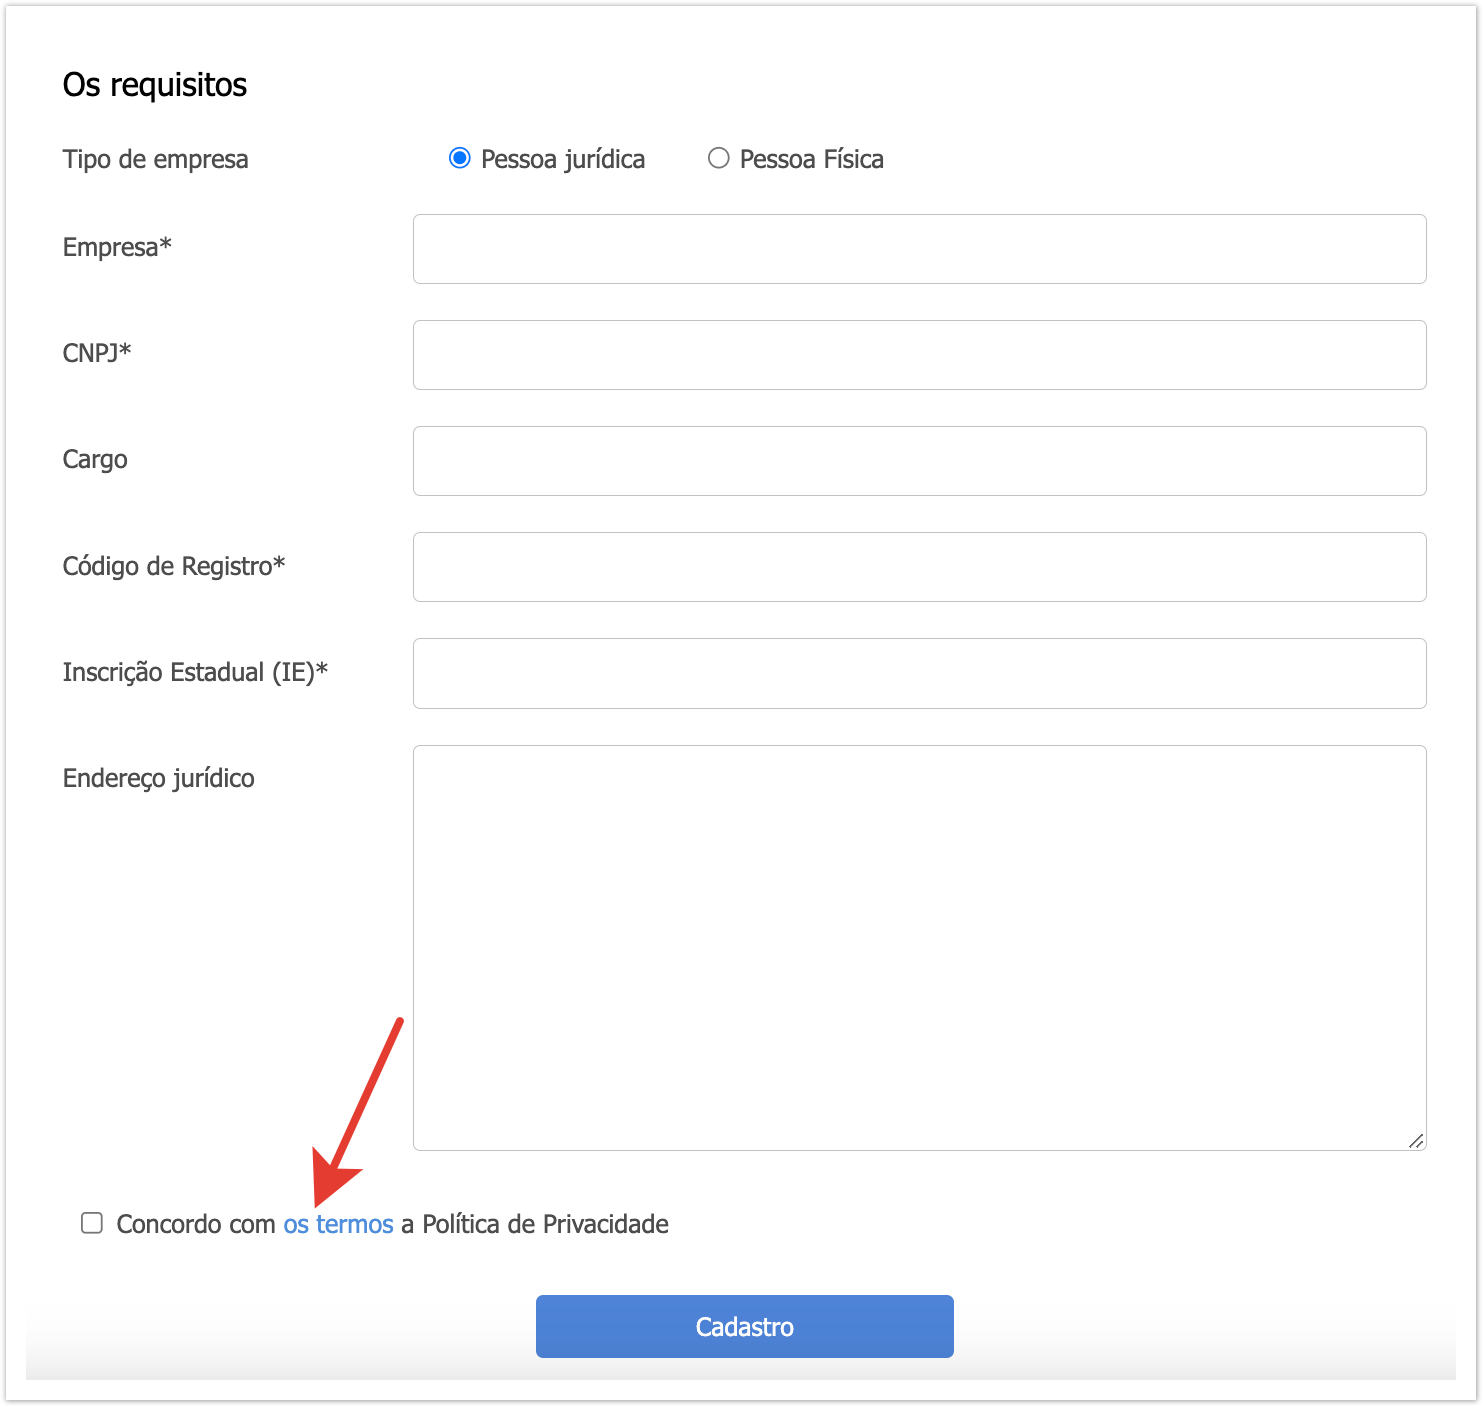The image size is (1482, 1406).
Task: Click the textarea resize handle corner
Action: tap(1416, 1141)
